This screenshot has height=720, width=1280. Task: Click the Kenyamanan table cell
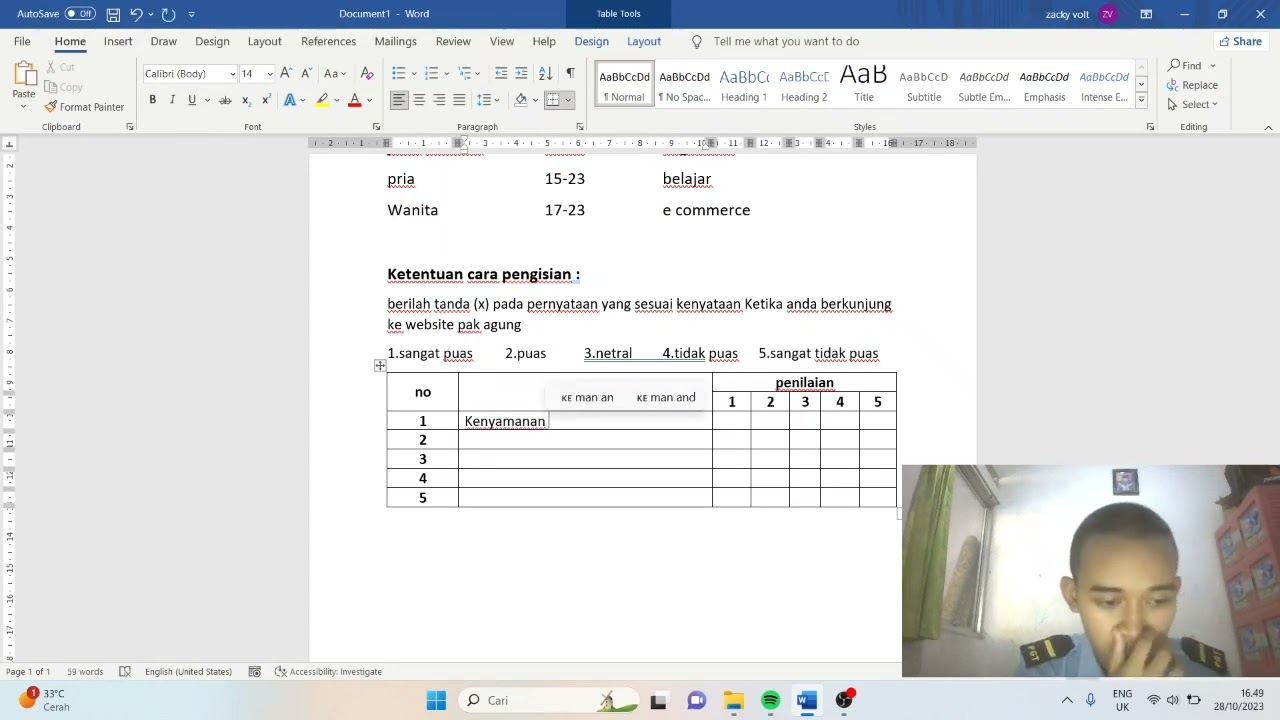585,421
